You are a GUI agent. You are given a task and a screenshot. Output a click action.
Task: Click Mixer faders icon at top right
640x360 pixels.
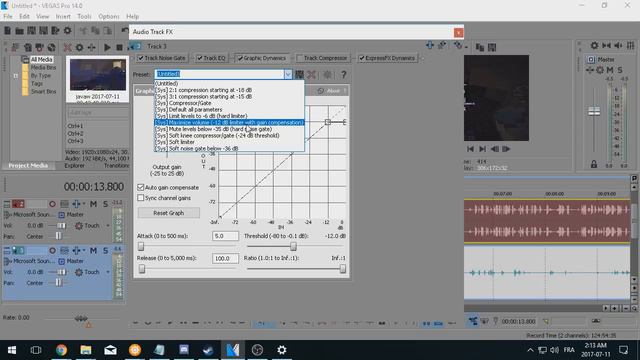click(631, 45)
